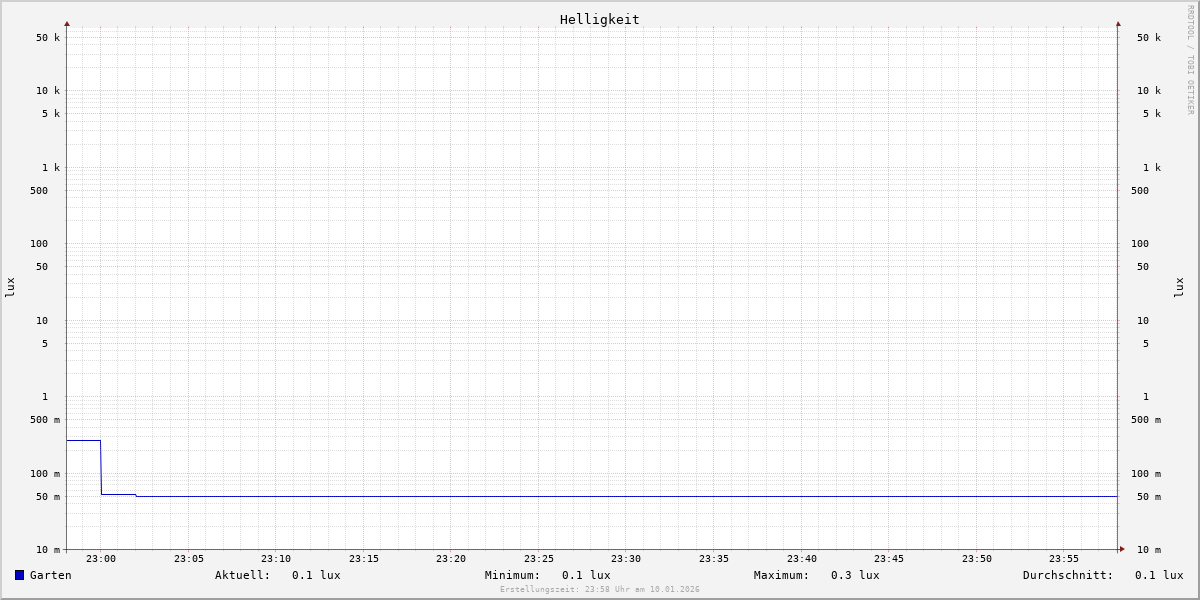1200x600 pixels.
Task: Click the red arrow atop the left axis
Action: [67, 23]
